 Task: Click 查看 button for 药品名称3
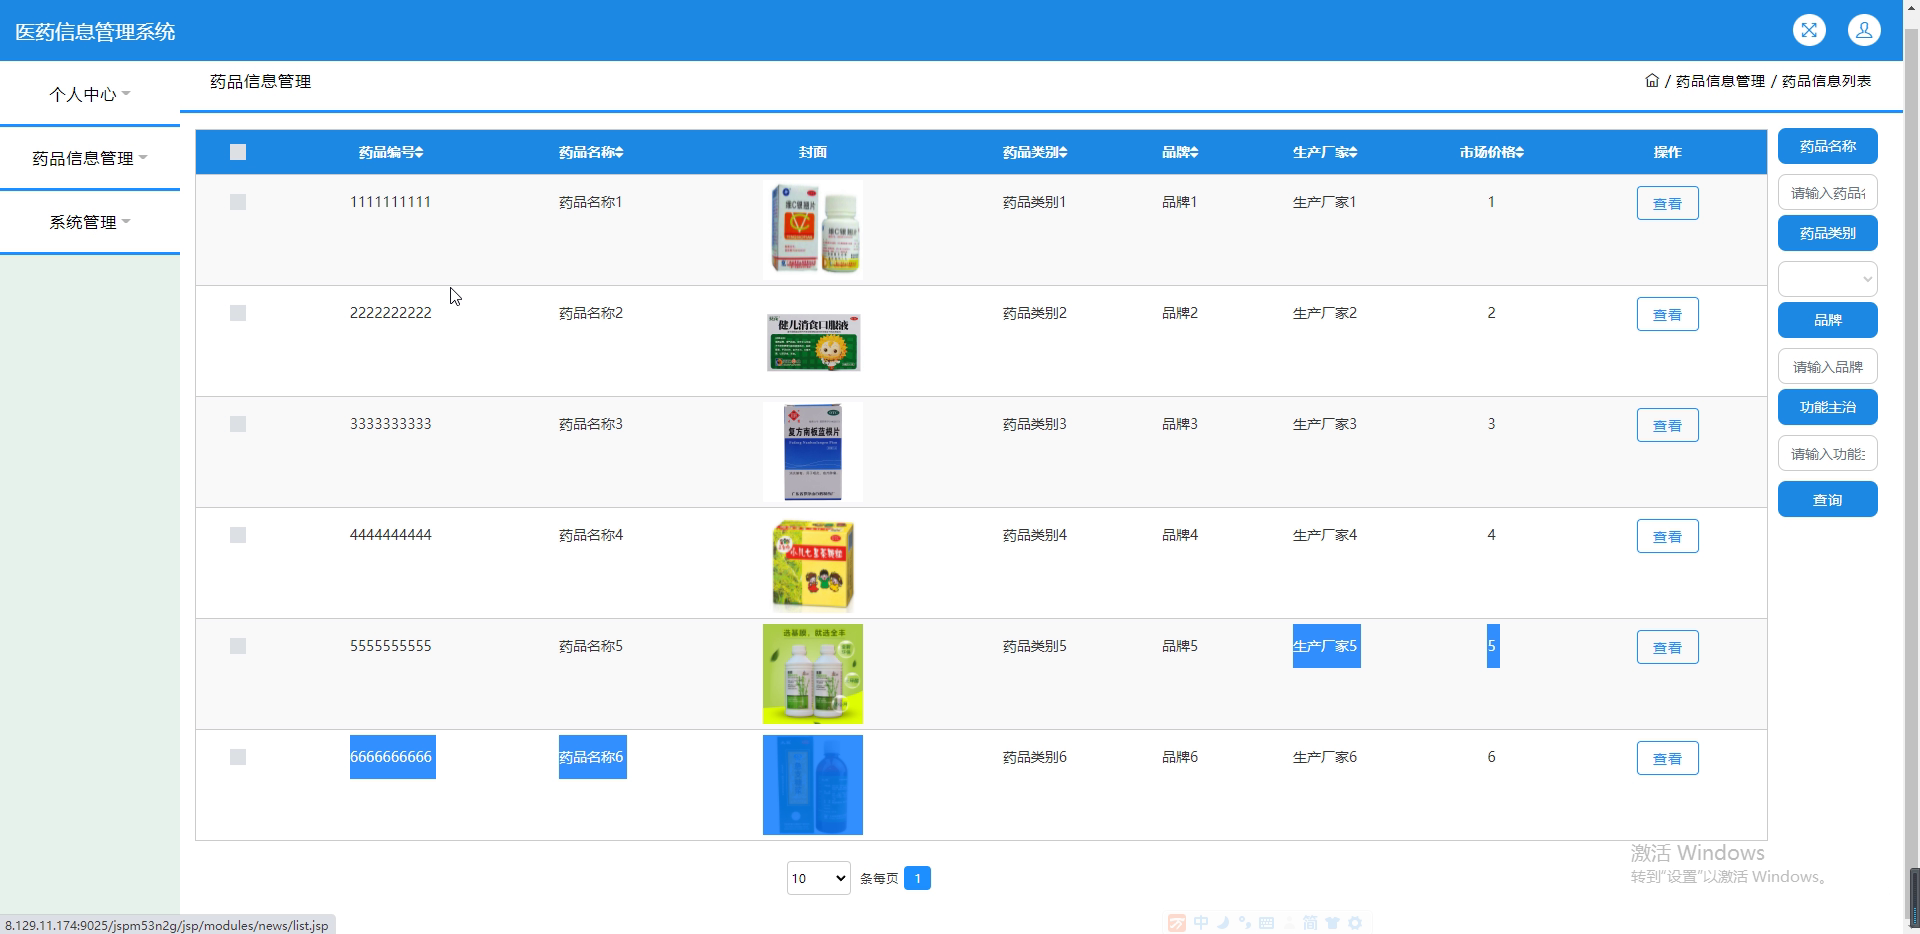pyautogui.click(x=1667, y=425)
